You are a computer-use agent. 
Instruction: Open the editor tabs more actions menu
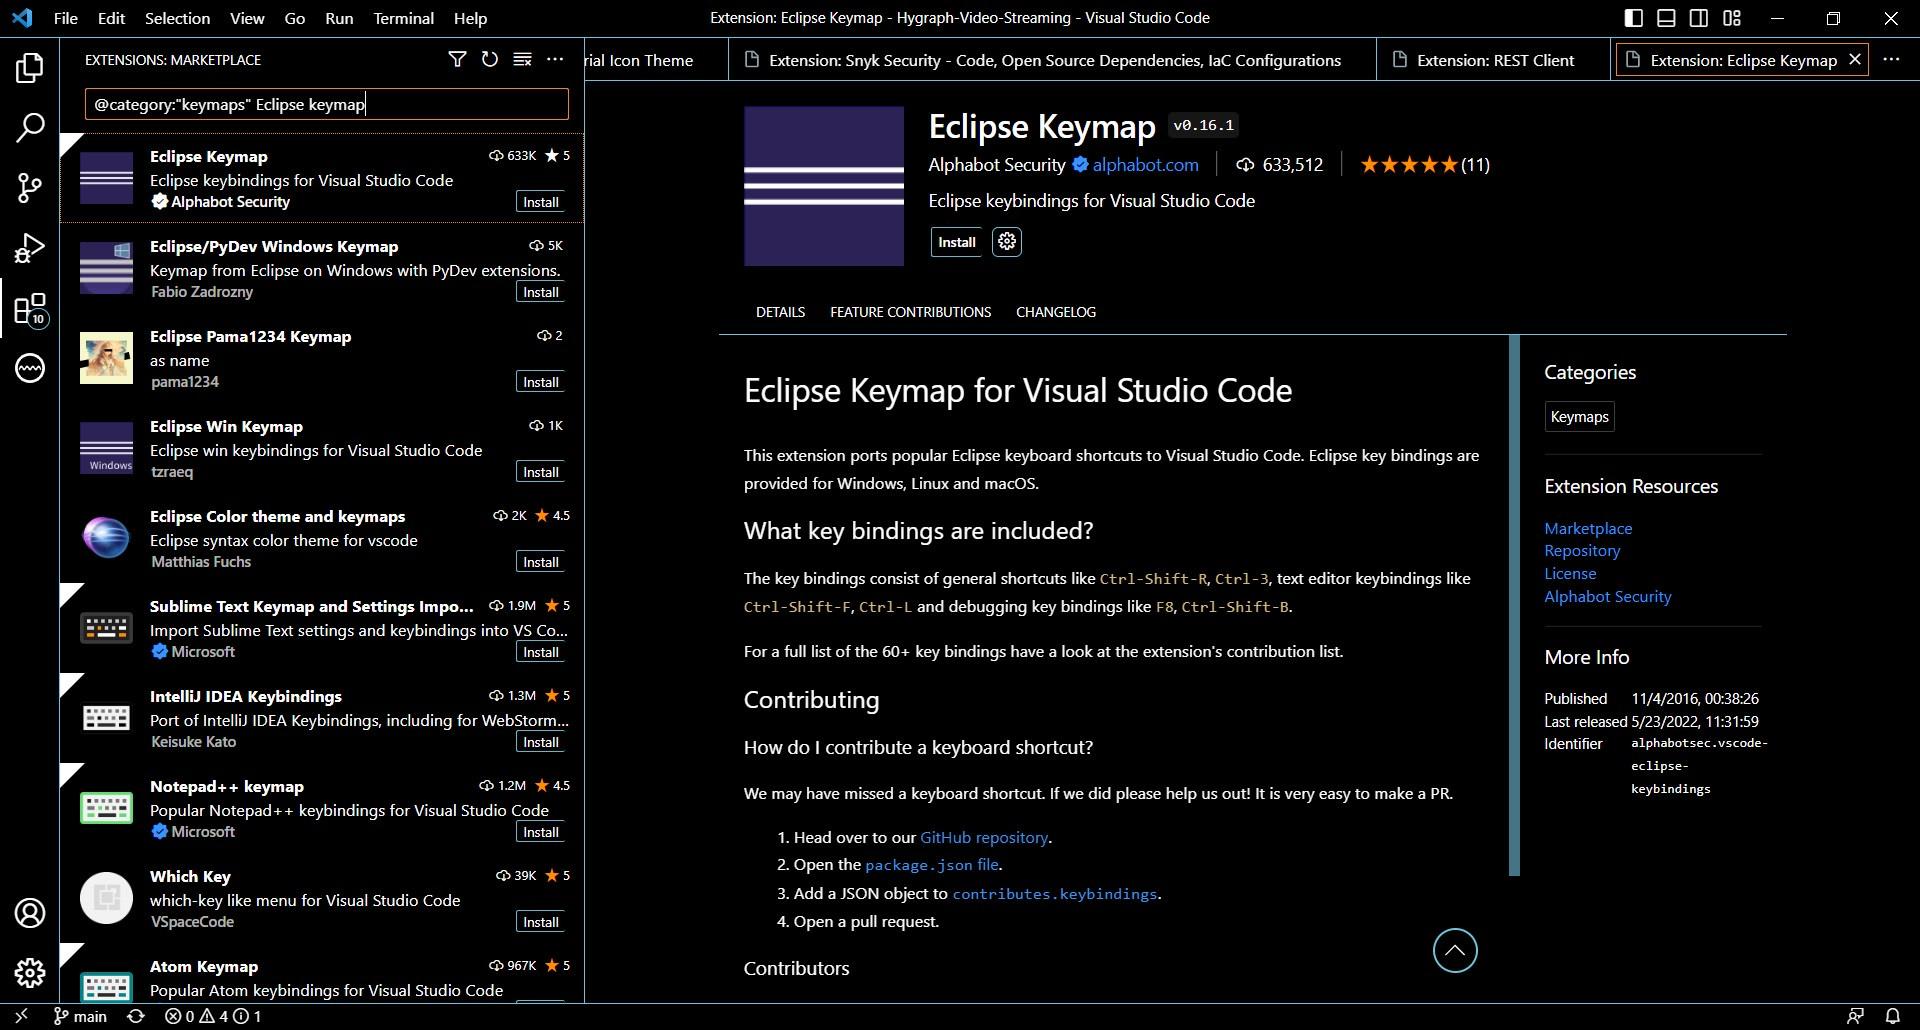(1891, 60)
